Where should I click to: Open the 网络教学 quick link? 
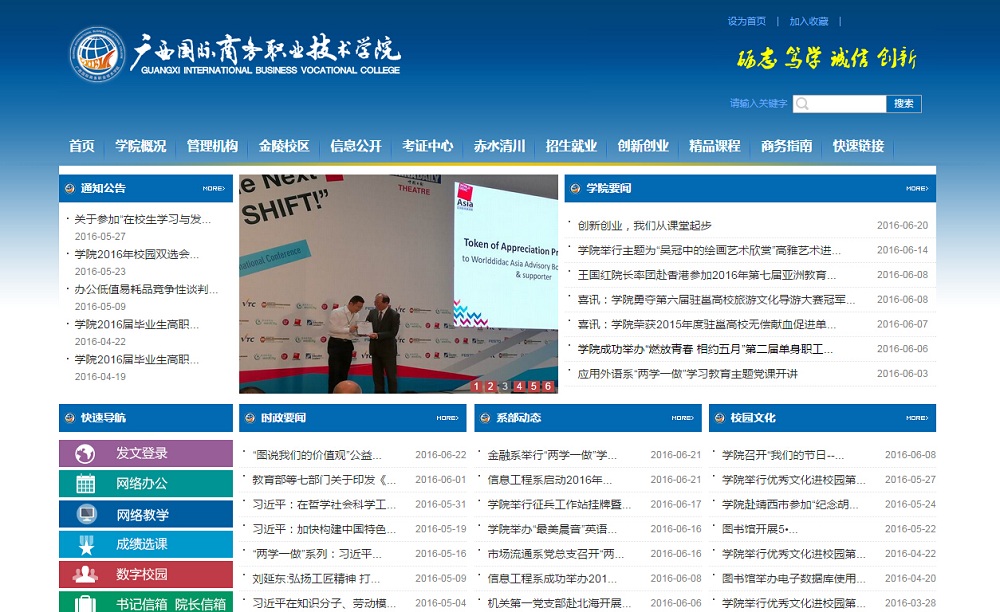click(x=146, y=514)
